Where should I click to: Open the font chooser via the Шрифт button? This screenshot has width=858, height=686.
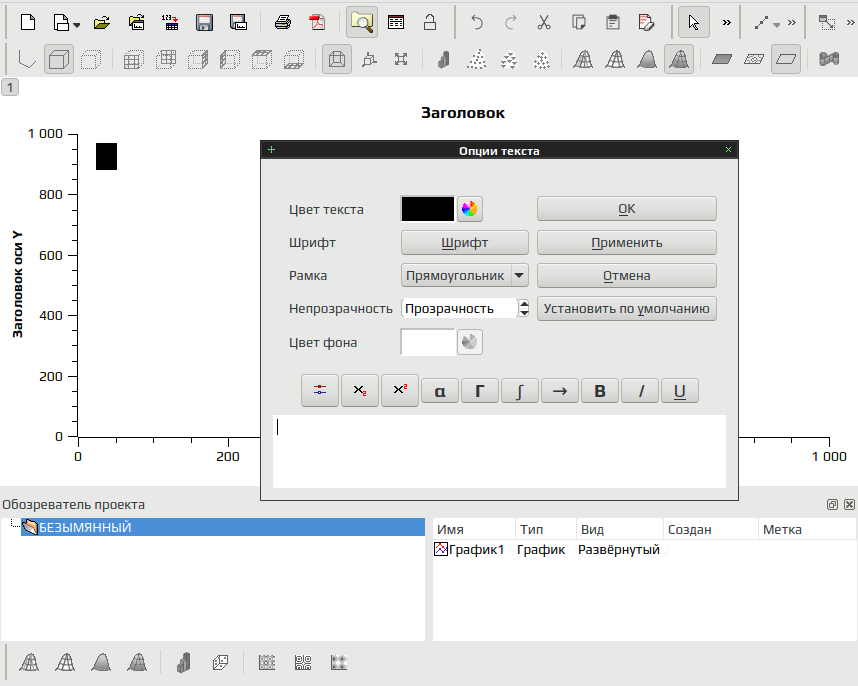point(465,243)
